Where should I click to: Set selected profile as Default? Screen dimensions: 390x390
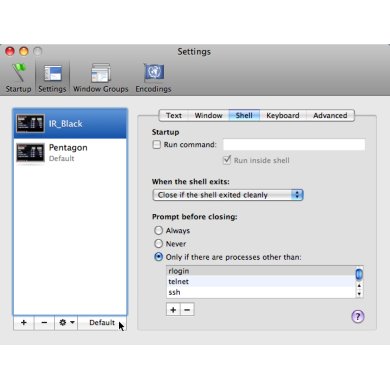102,323
